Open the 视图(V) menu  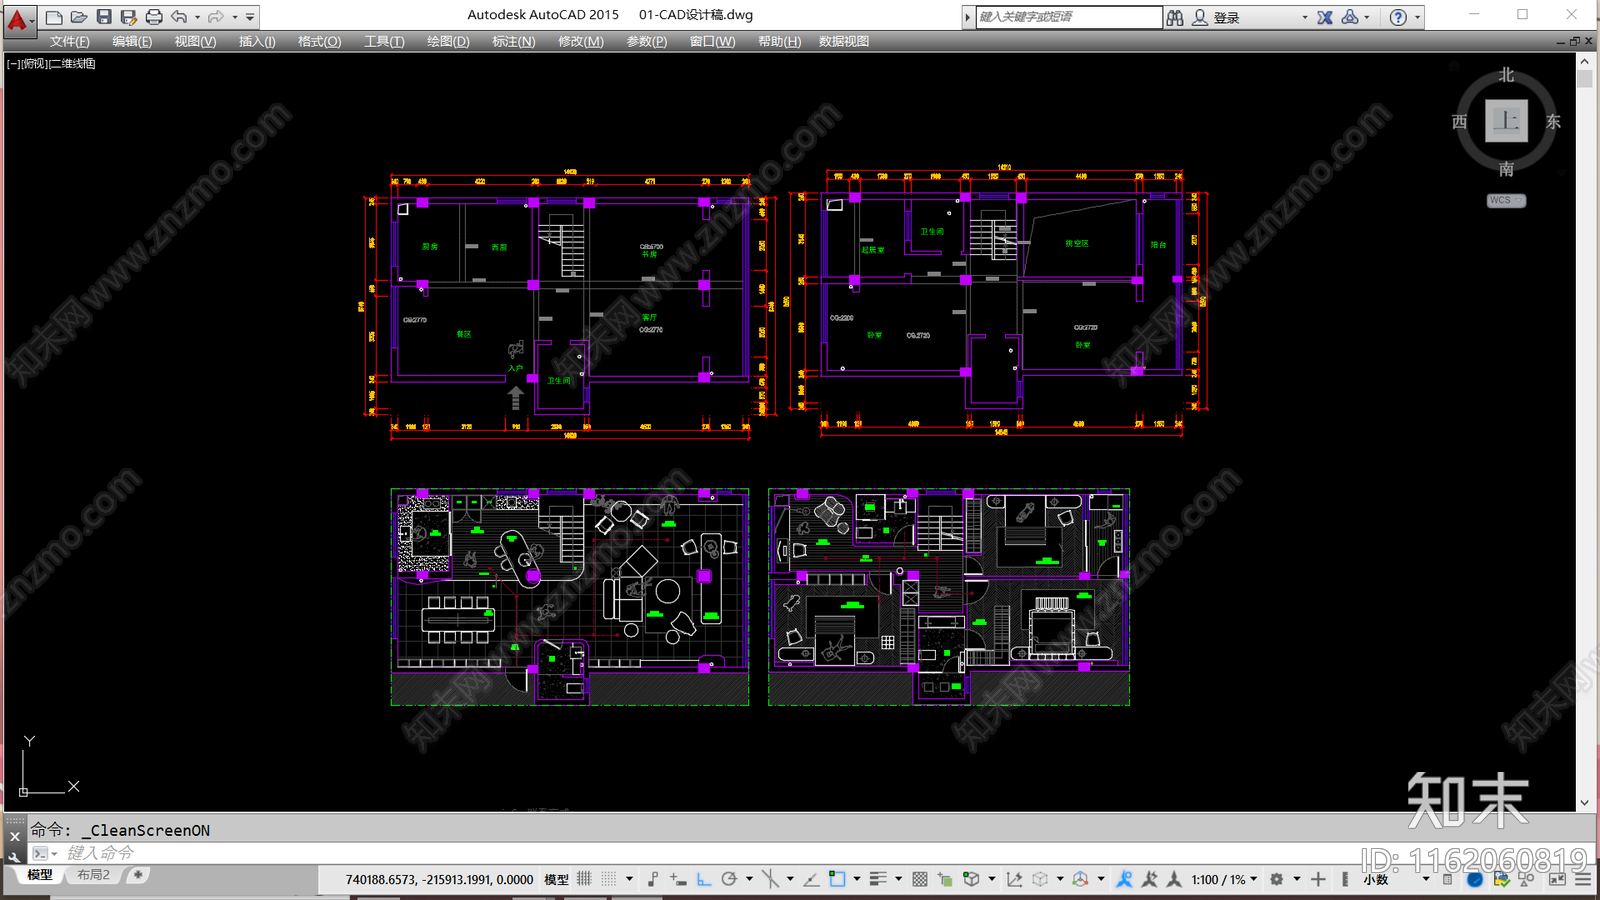[195, 42]
